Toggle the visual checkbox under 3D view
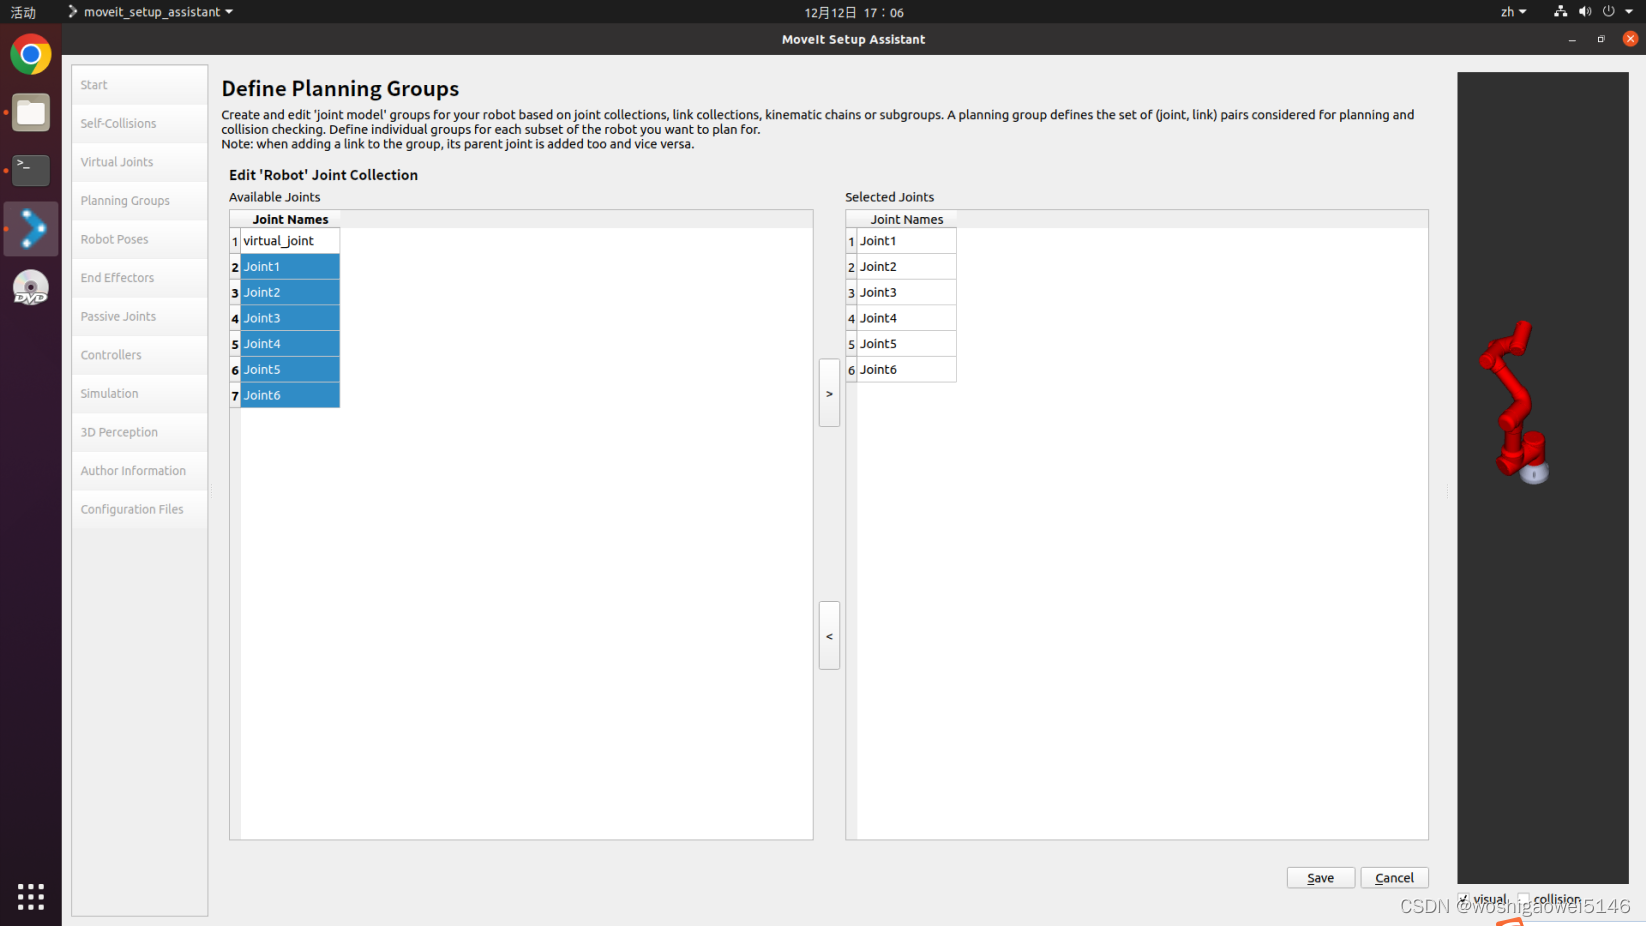This screenshot has height=926, width=1646. [x=1464, y=899]
